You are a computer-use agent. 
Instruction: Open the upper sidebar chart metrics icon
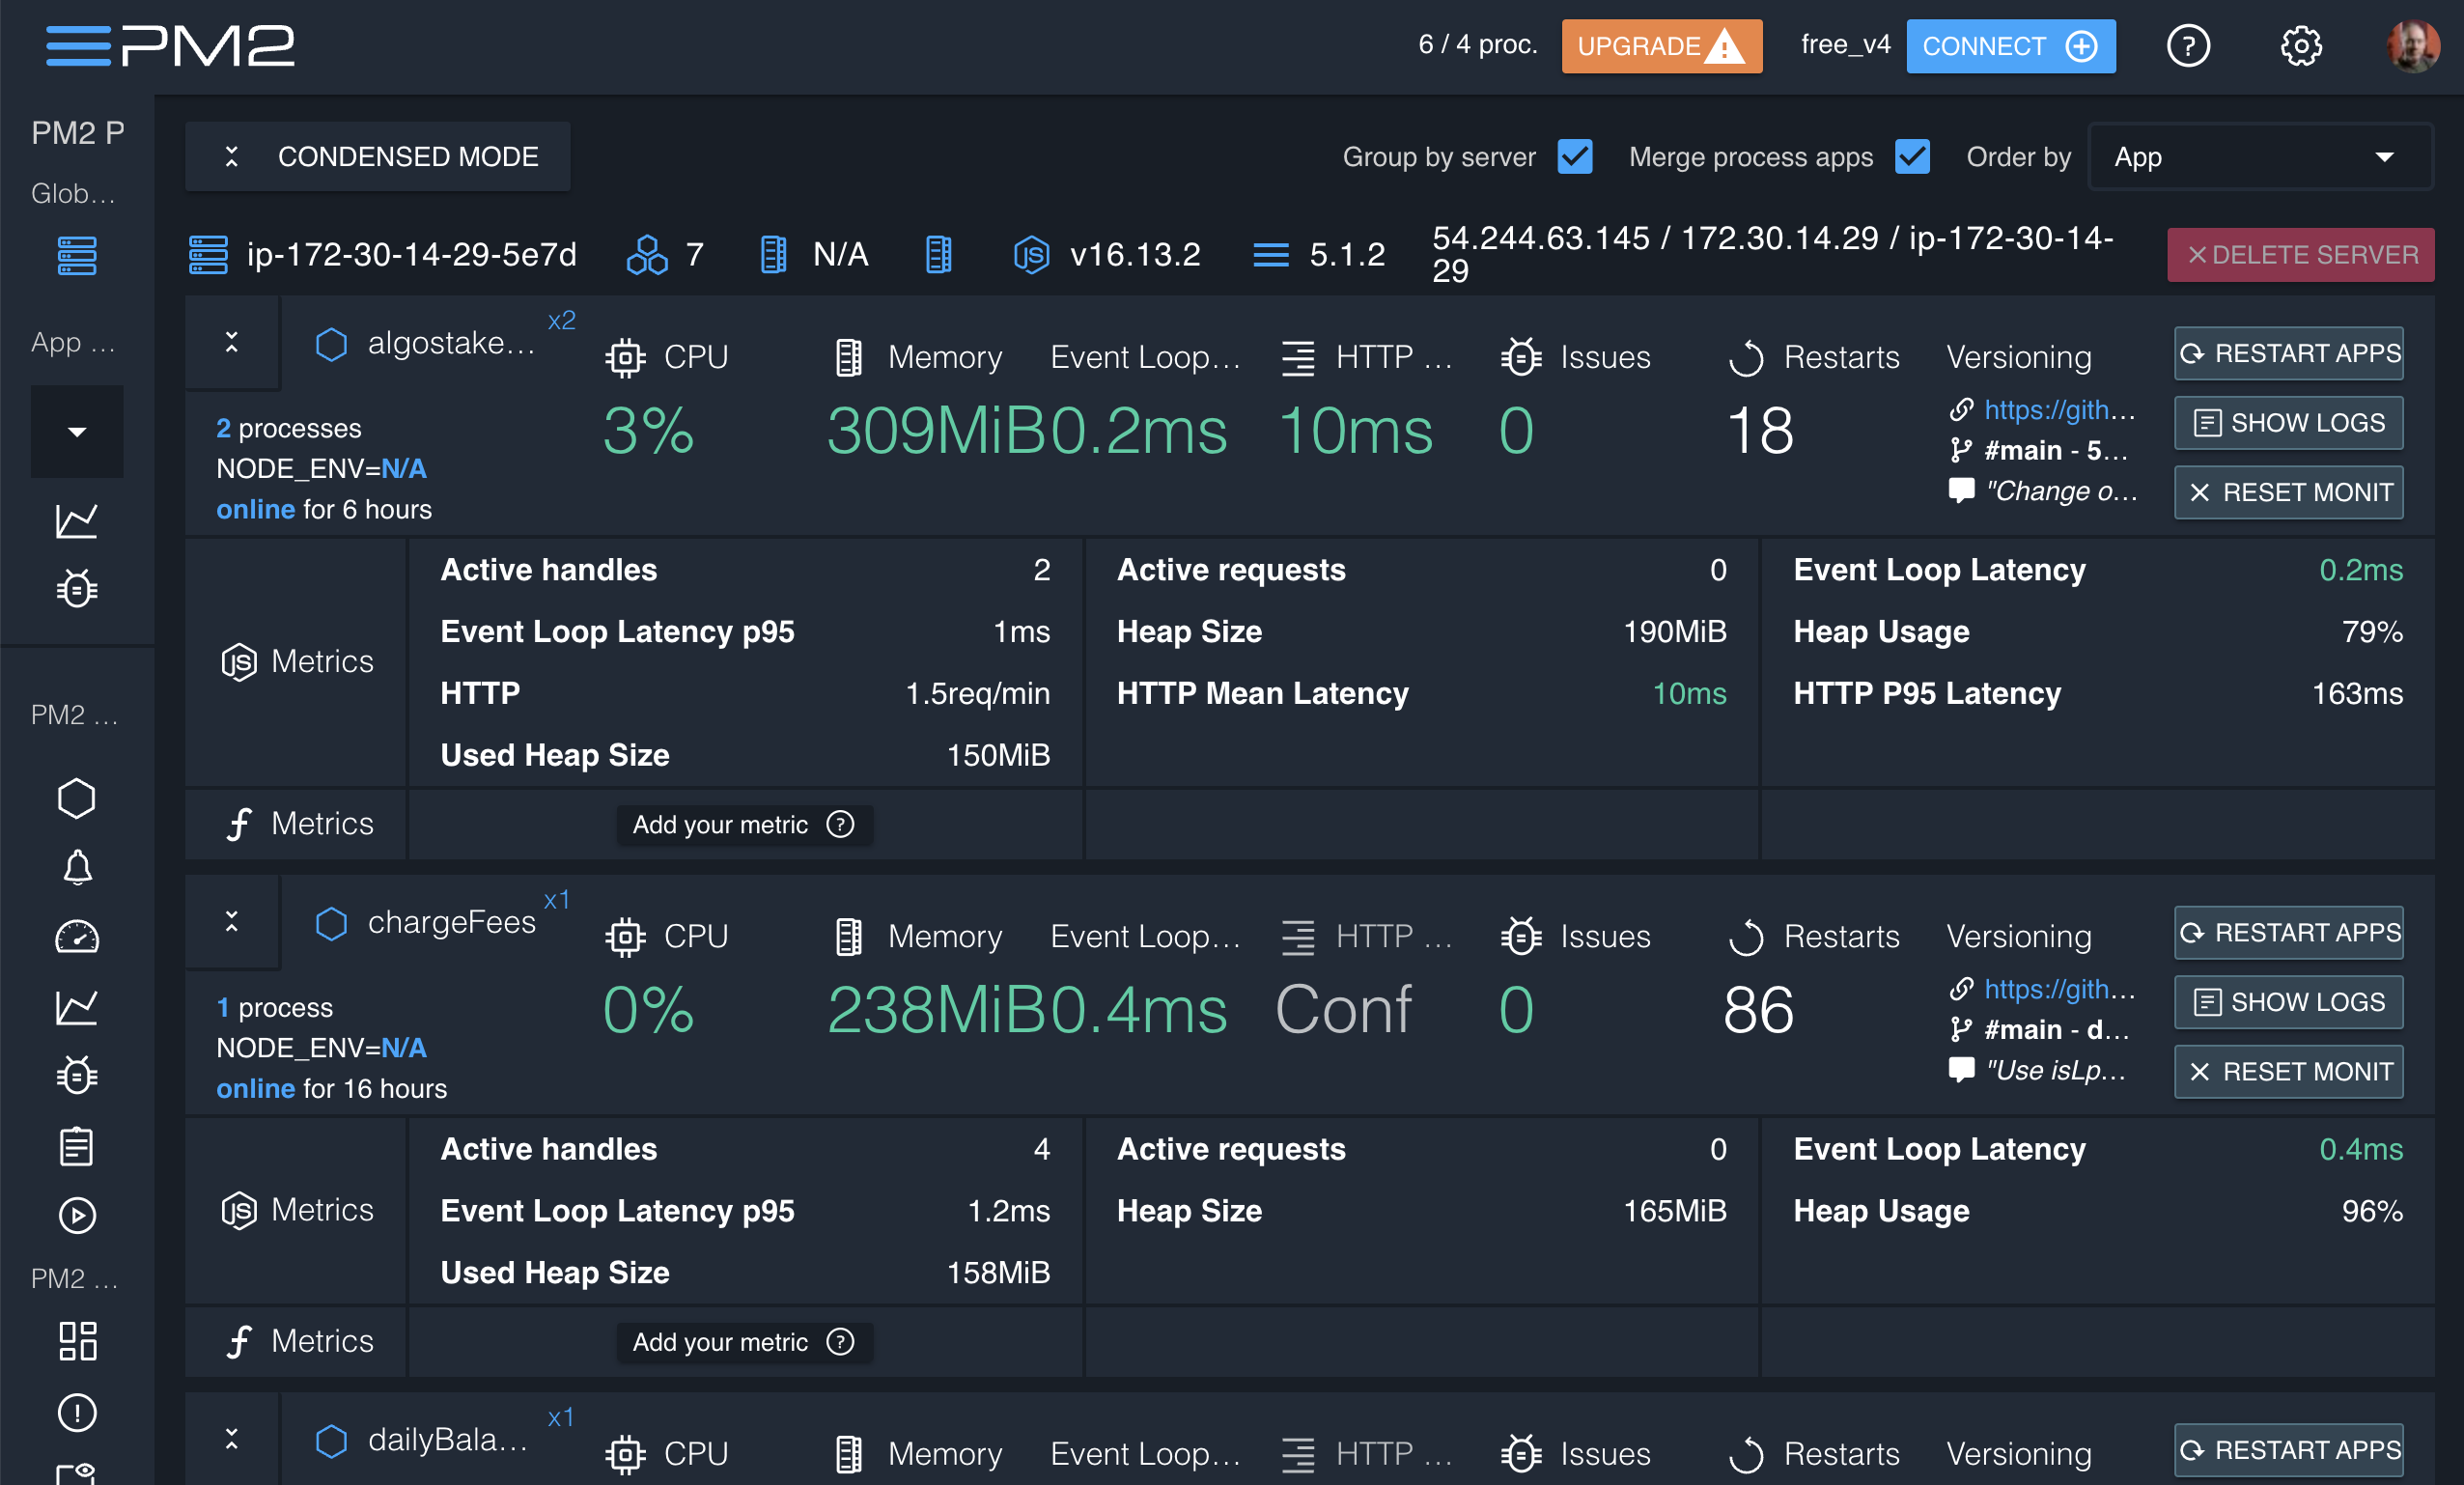(77, 520)
